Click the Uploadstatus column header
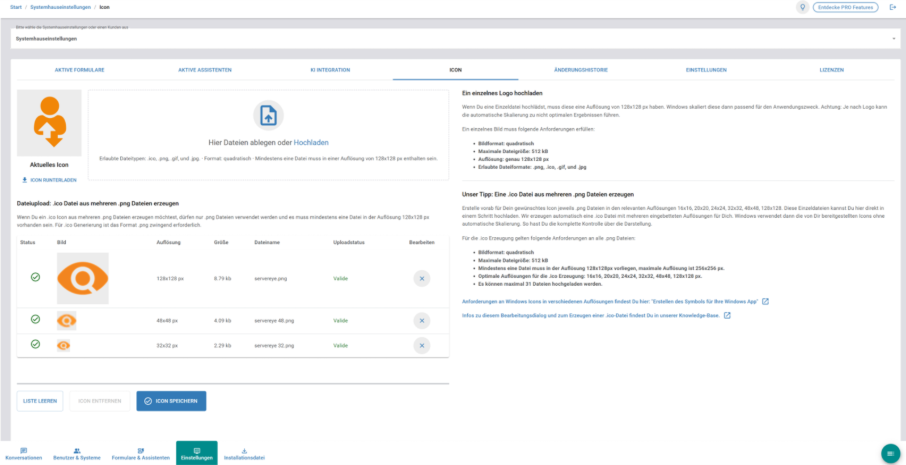The image size is (906, 465). (347, 243)
